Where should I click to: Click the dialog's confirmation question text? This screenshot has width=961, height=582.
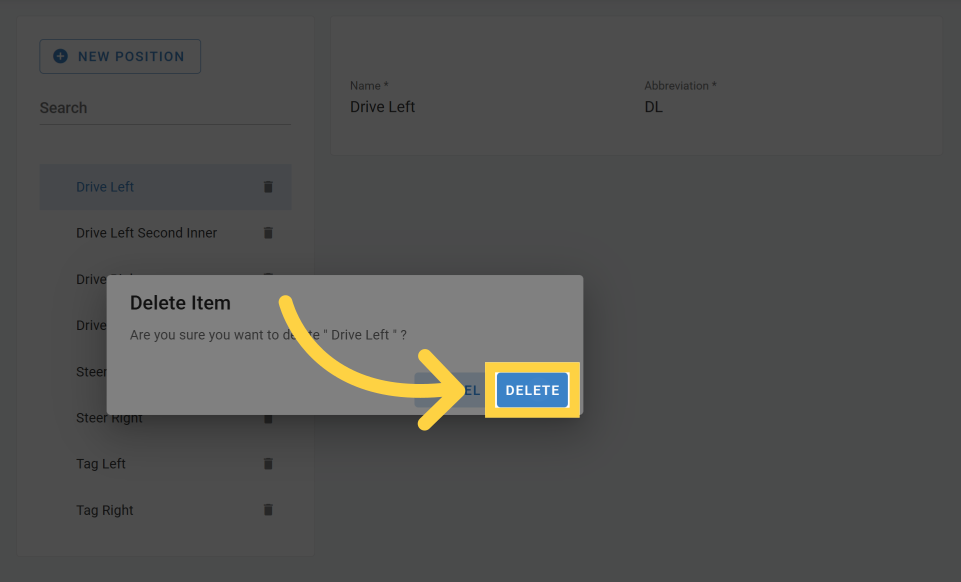pyautogui.click(x=268, y=335)
